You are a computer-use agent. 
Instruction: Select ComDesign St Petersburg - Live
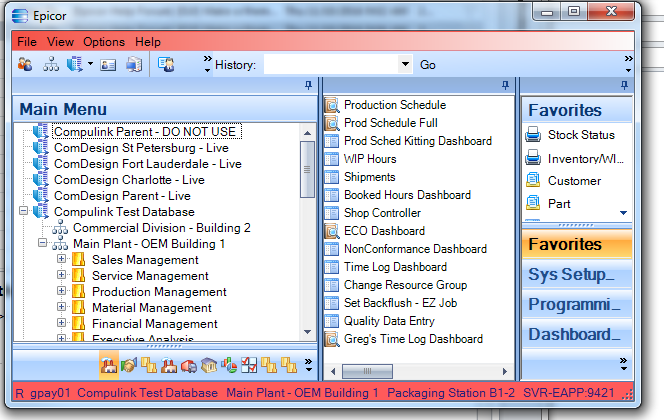pyautogui.click(x=141, y=148)
